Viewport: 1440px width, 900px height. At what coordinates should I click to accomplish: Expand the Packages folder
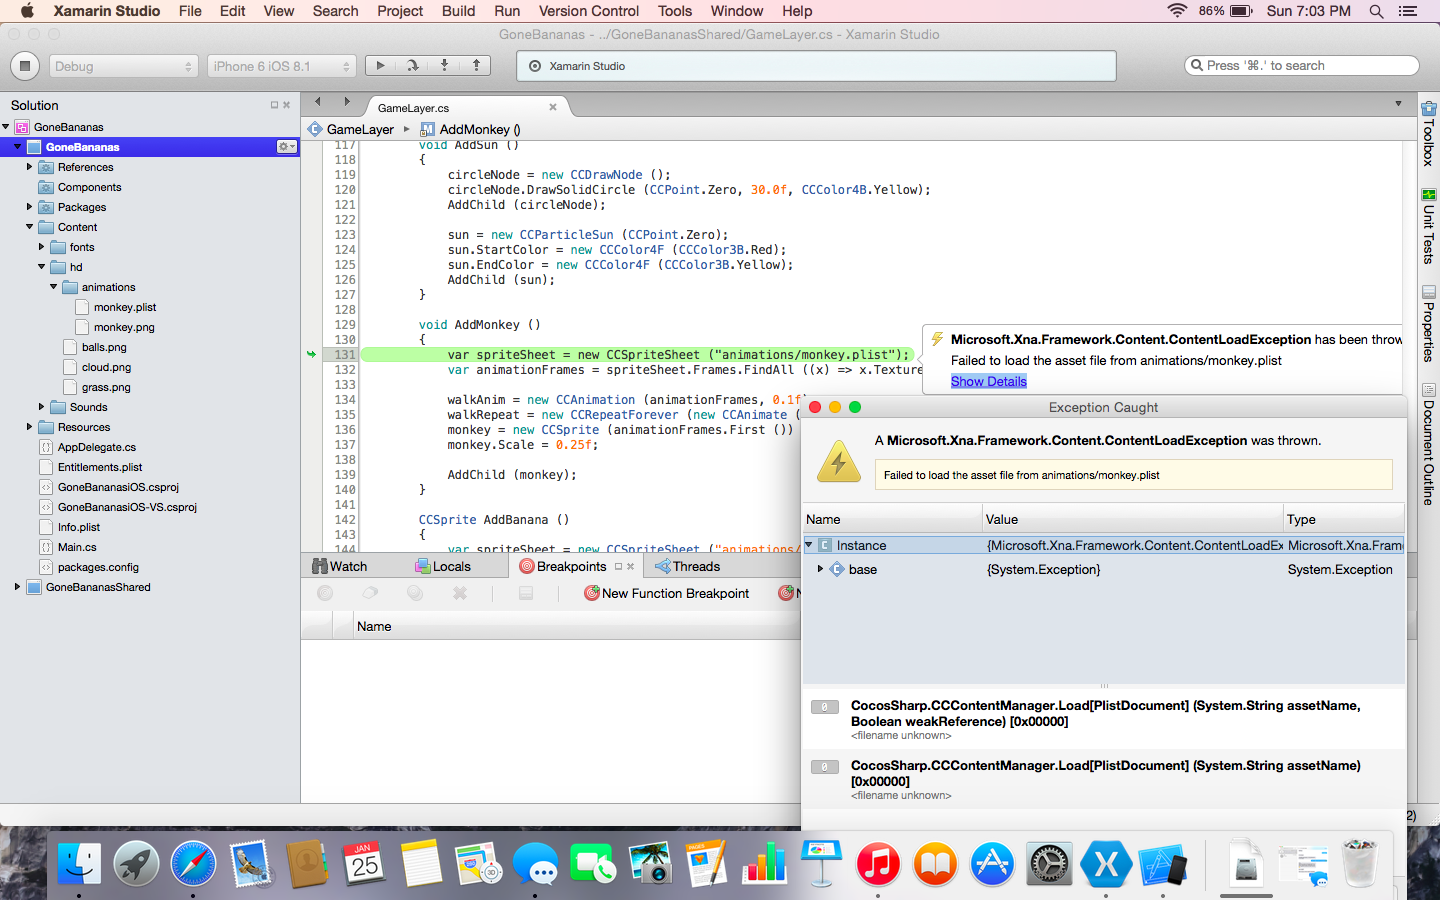[x=30, y=207]
